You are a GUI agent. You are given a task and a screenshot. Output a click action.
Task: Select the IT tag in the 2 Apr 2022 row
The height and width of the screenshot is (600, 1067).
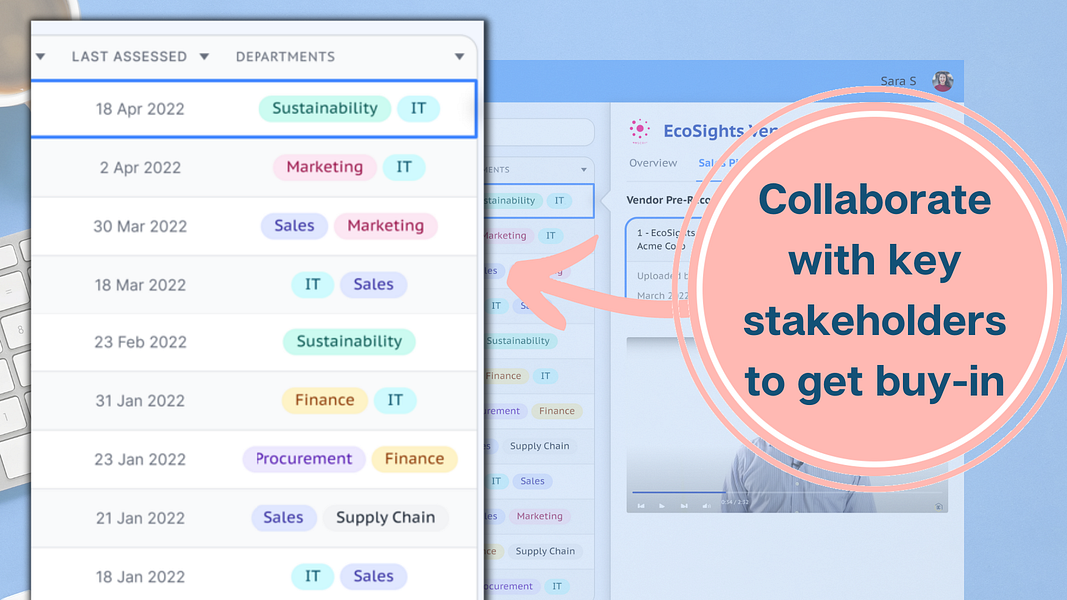[x=404, y=167]
